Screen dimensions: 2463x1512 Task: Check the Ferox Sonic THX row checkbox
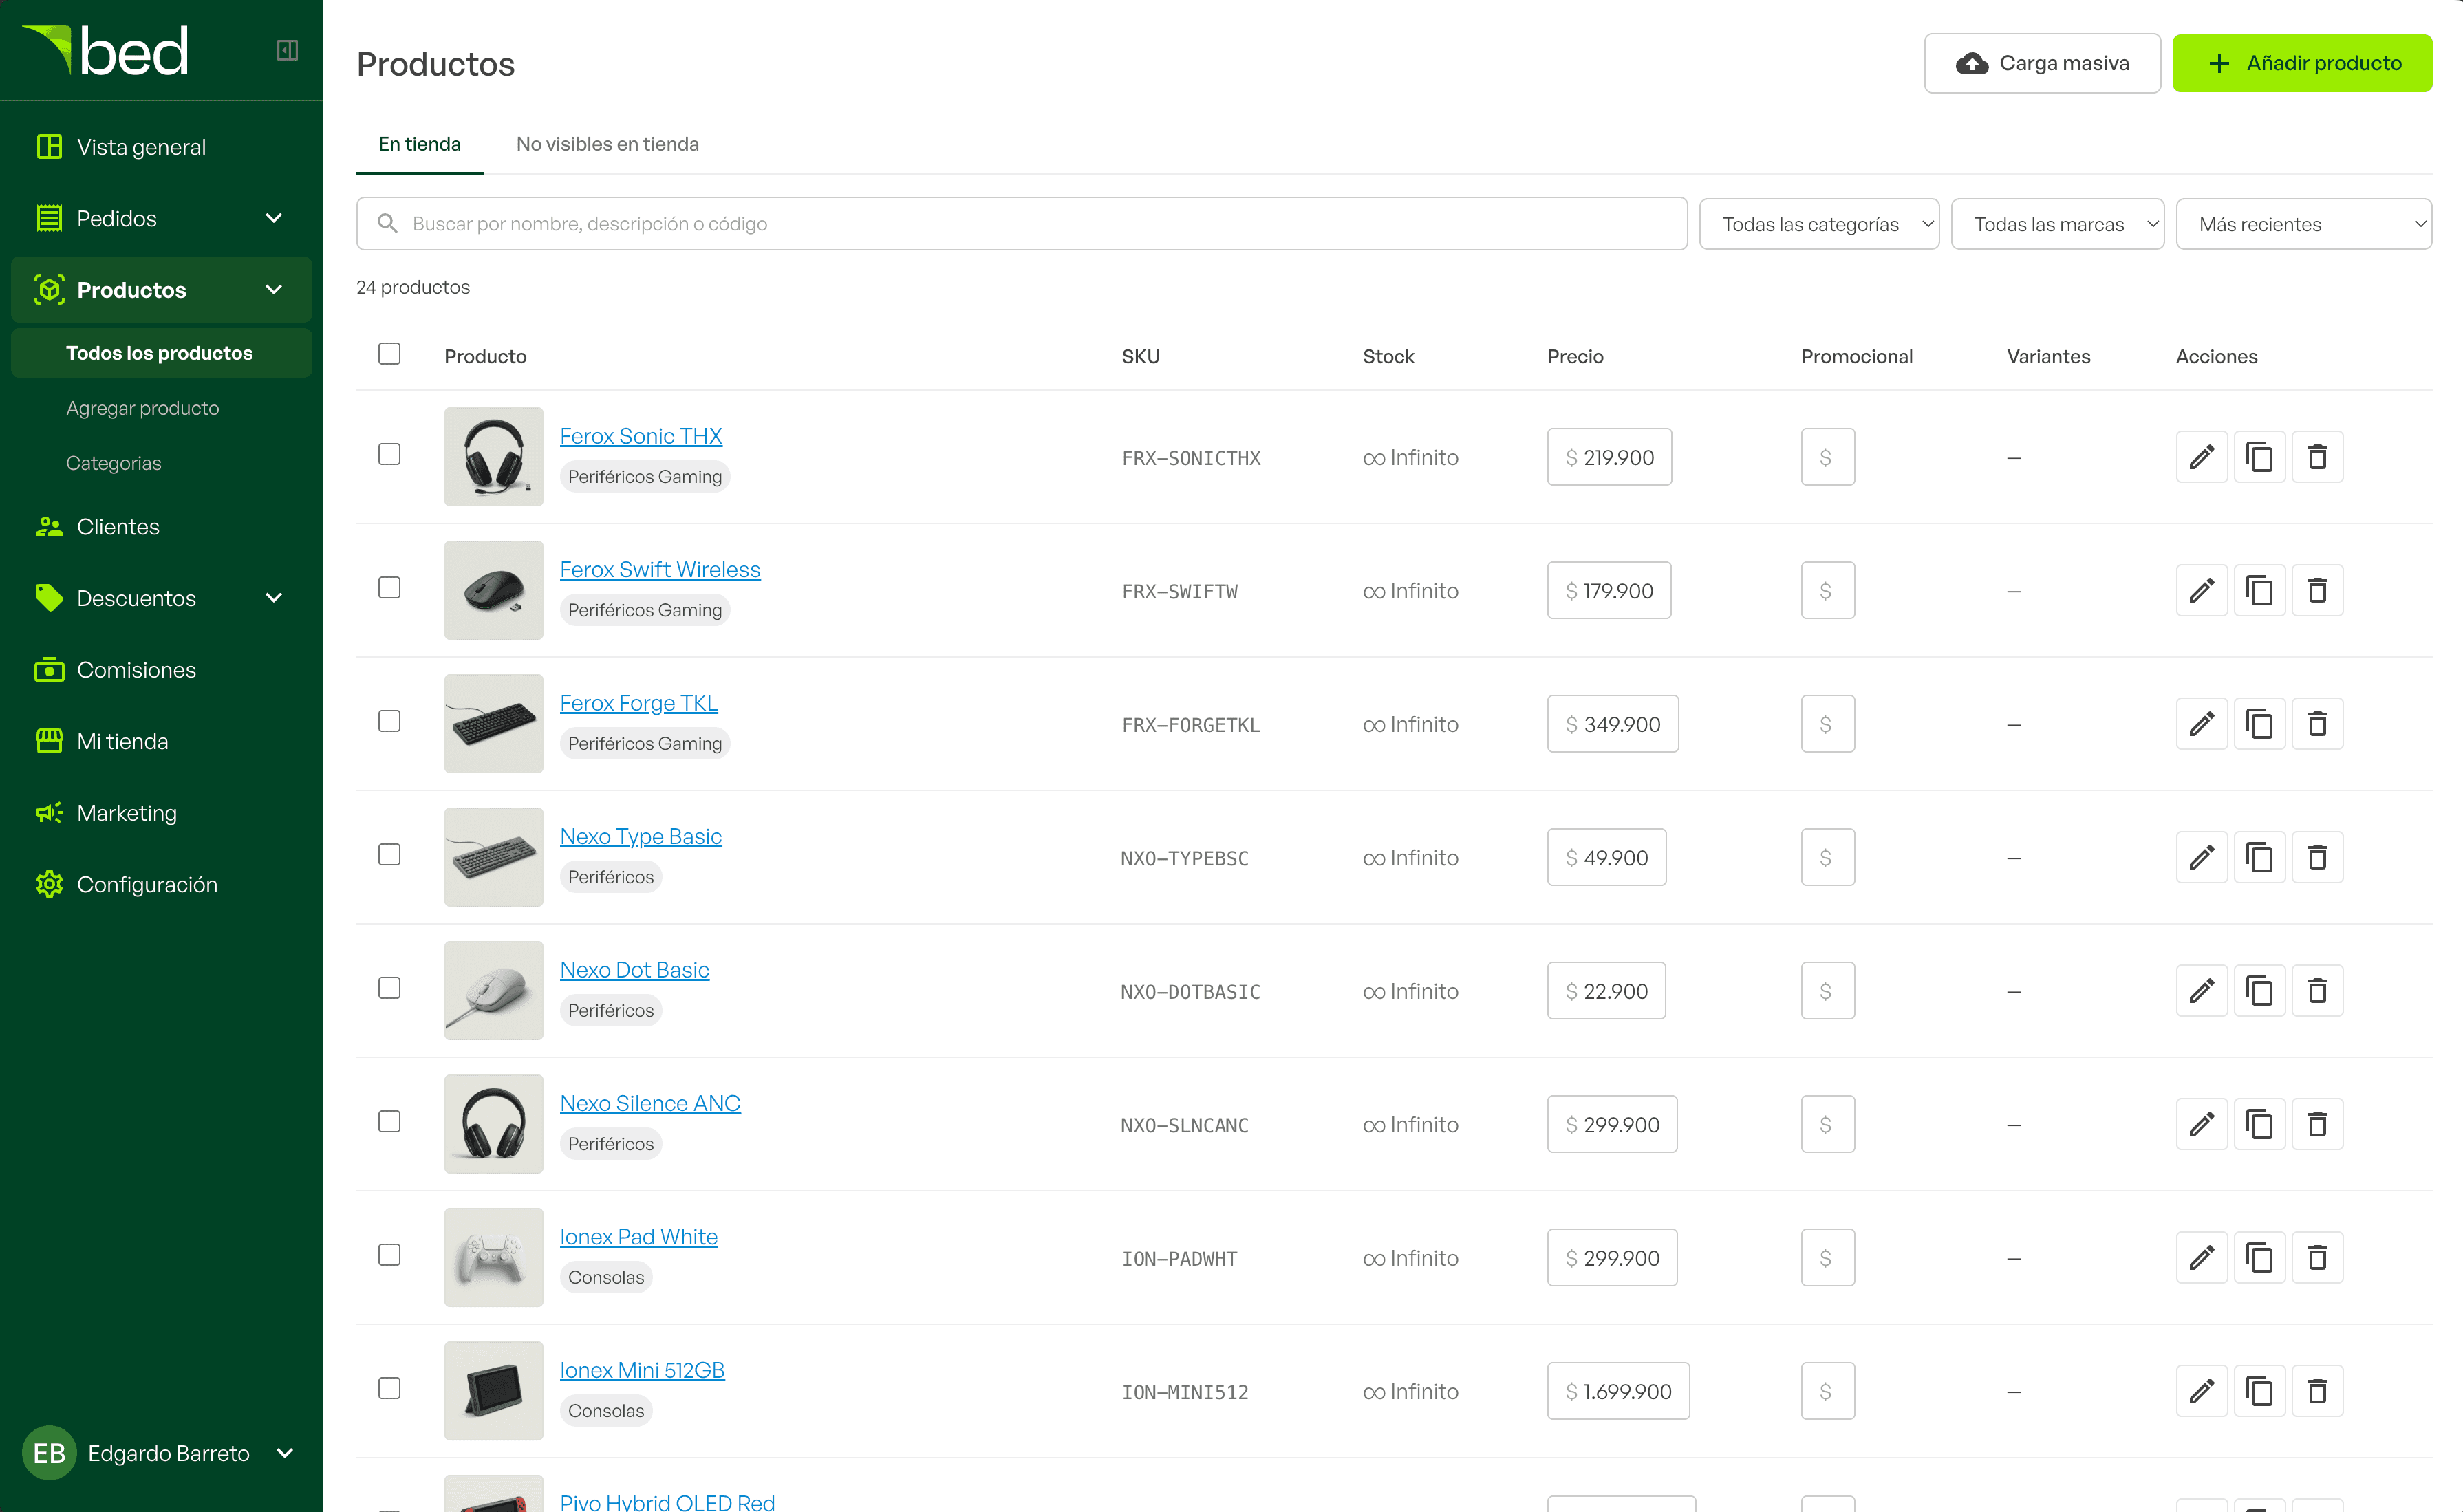coord(389,454)
